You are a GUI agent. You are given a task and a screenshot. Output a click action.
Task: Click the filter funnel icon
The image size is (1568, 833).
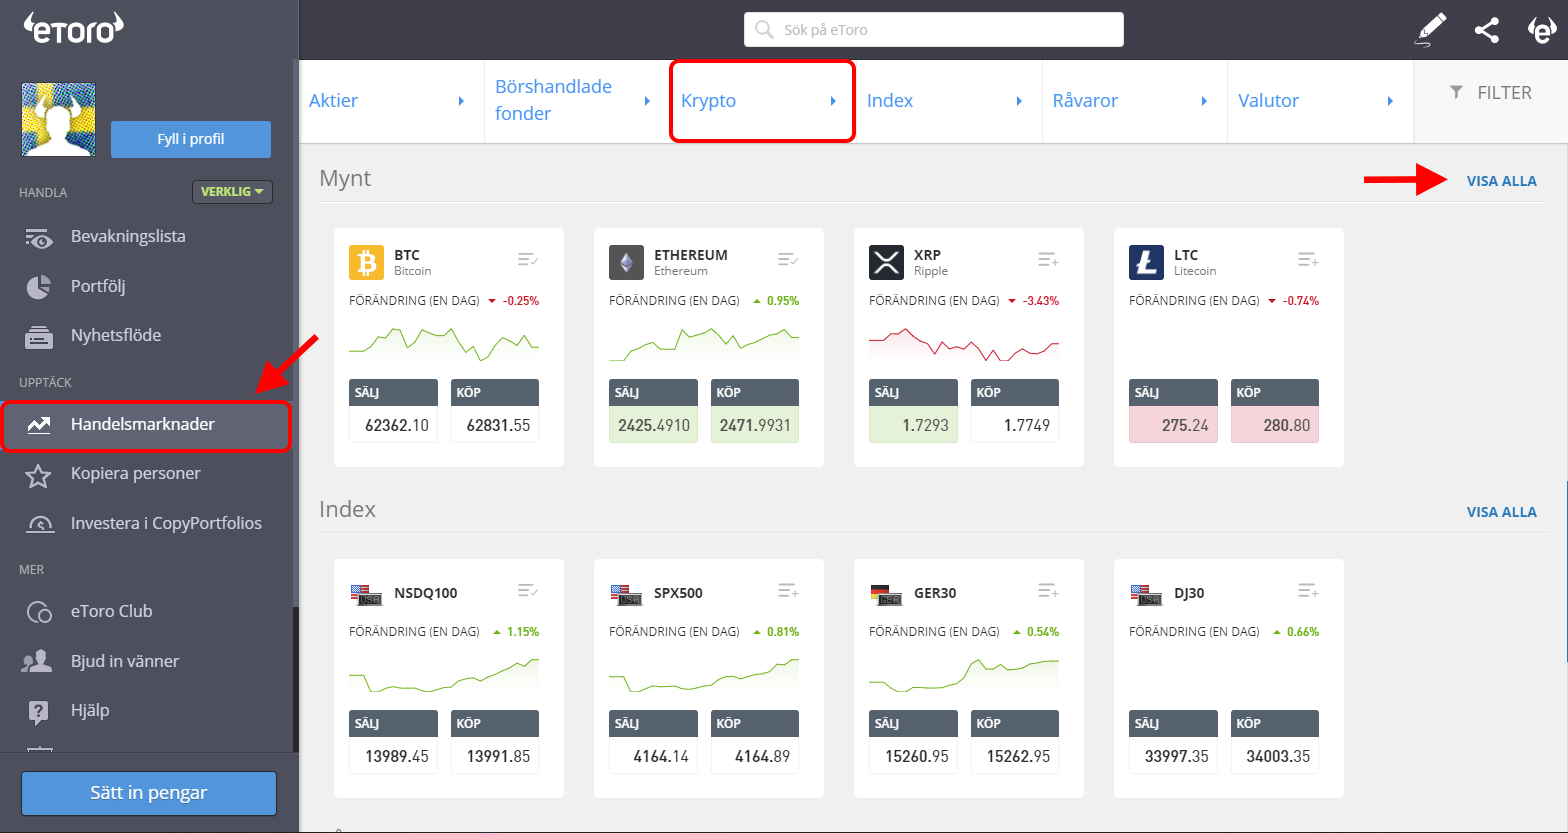pos(1456,92)
